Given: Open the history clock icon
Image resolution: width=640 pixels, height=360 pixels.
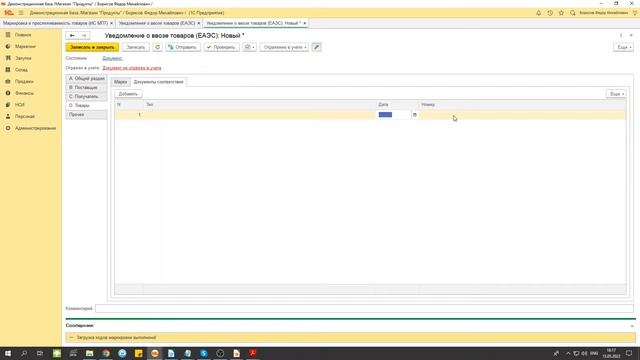Looking at the screenshot, I should (x=550, y=13).
